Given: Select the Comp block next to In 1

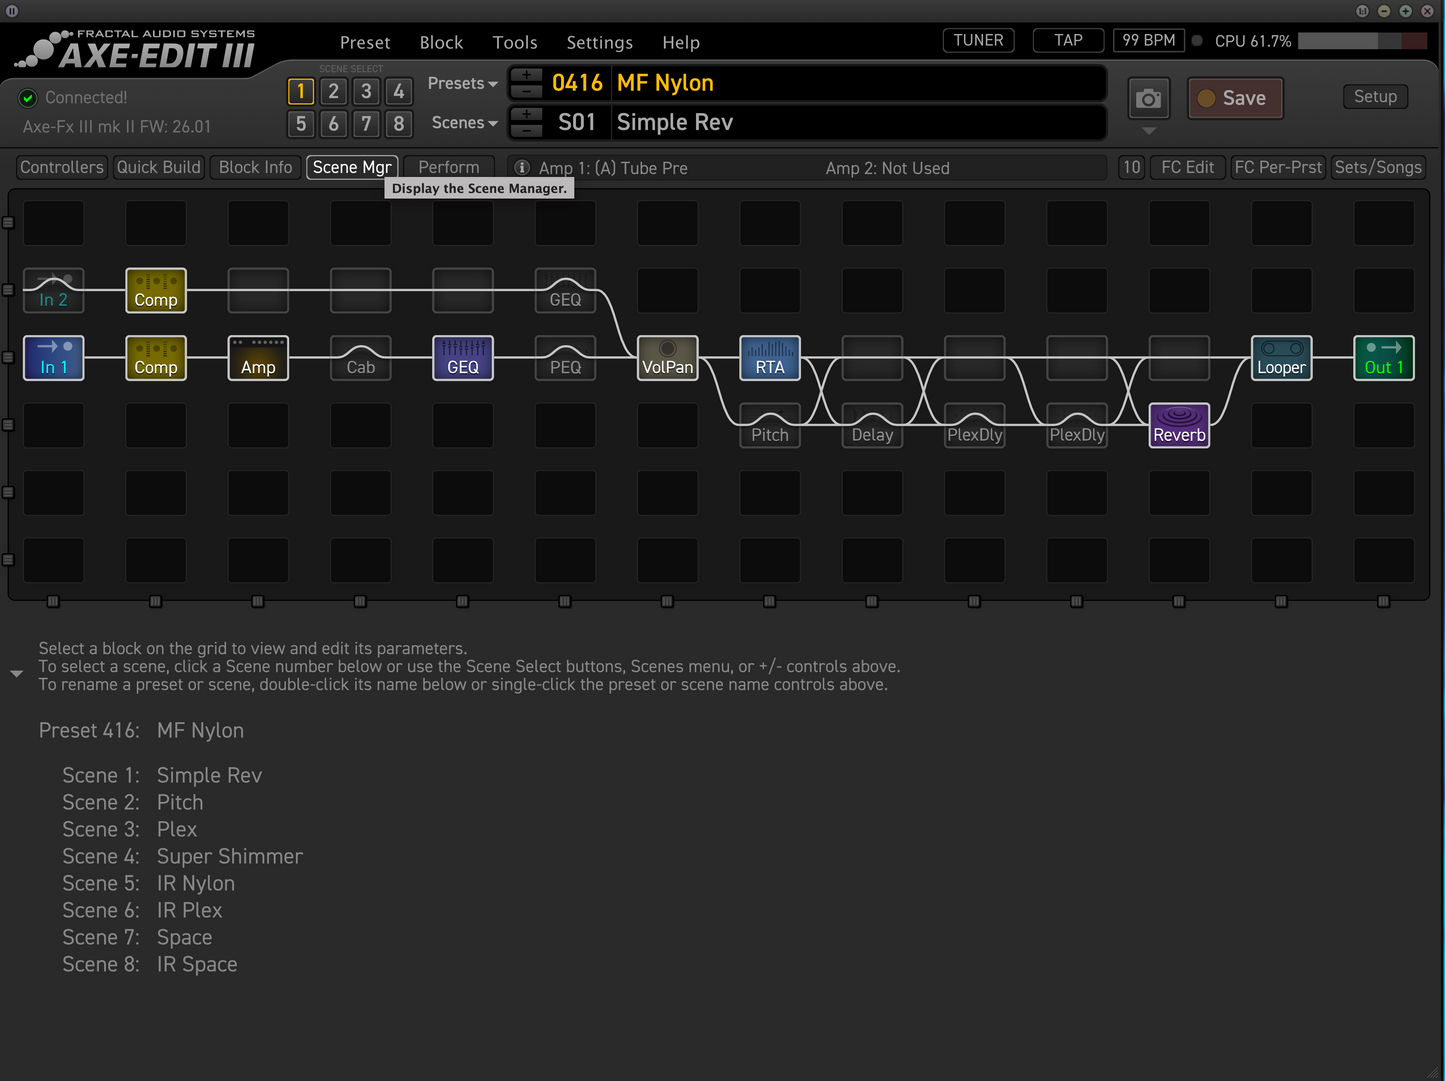Looking at the screenshot, I should (156, 357).
